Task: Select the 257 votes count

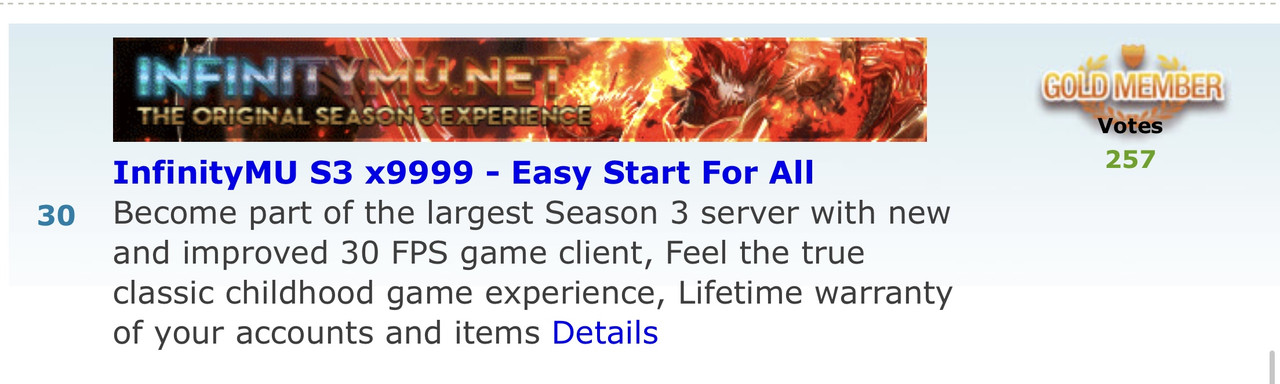Action: 1130,159
